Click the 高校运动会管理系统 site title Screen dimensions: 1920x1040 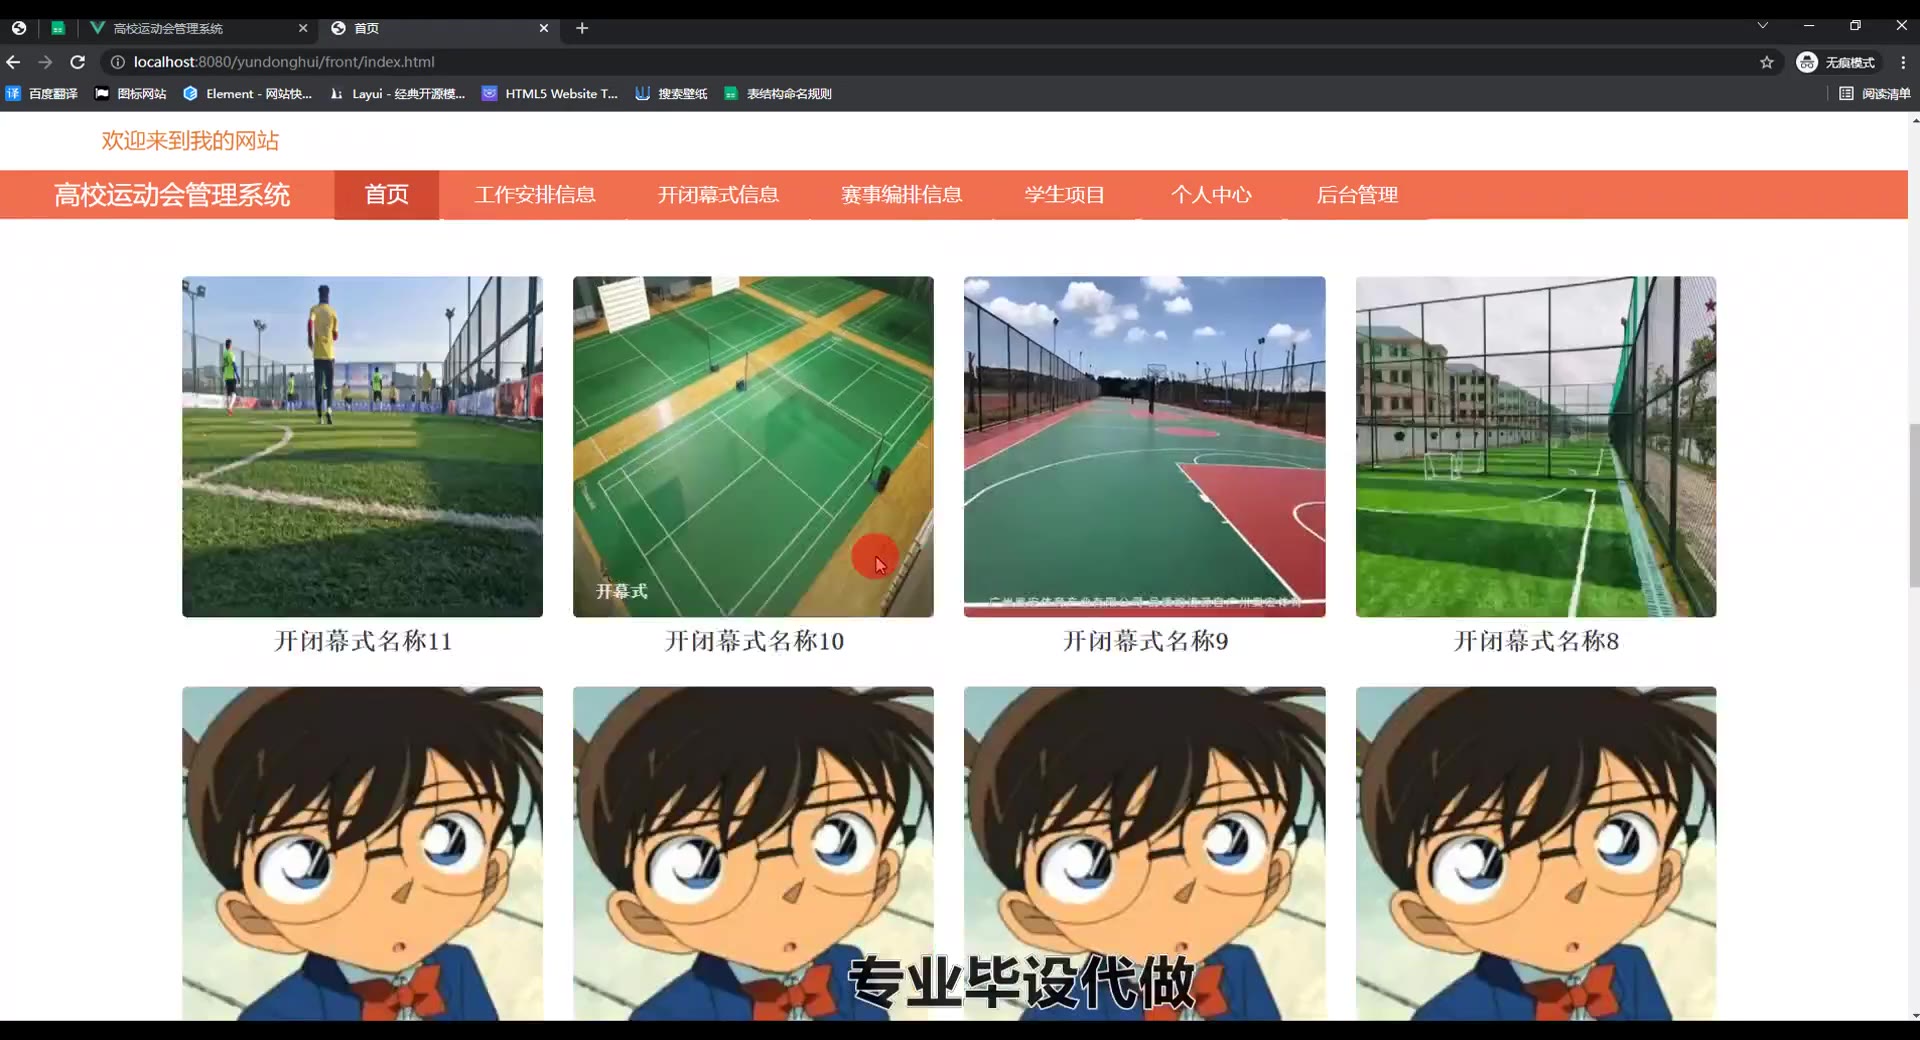[x=172, y=194]
